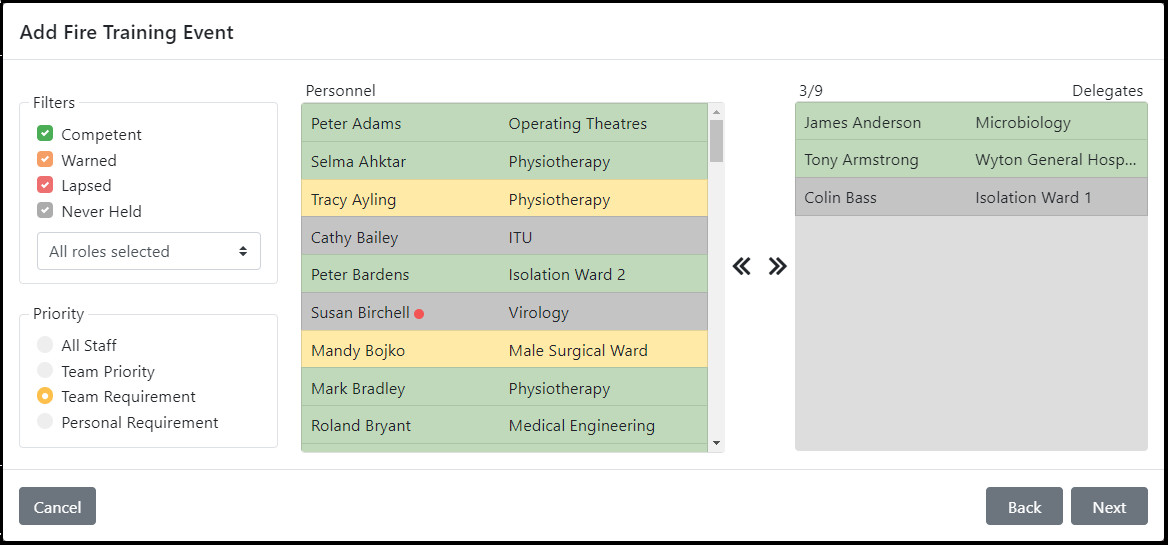
Task: Click the personnel list scroll down arrow
Action: pos(716,444)
